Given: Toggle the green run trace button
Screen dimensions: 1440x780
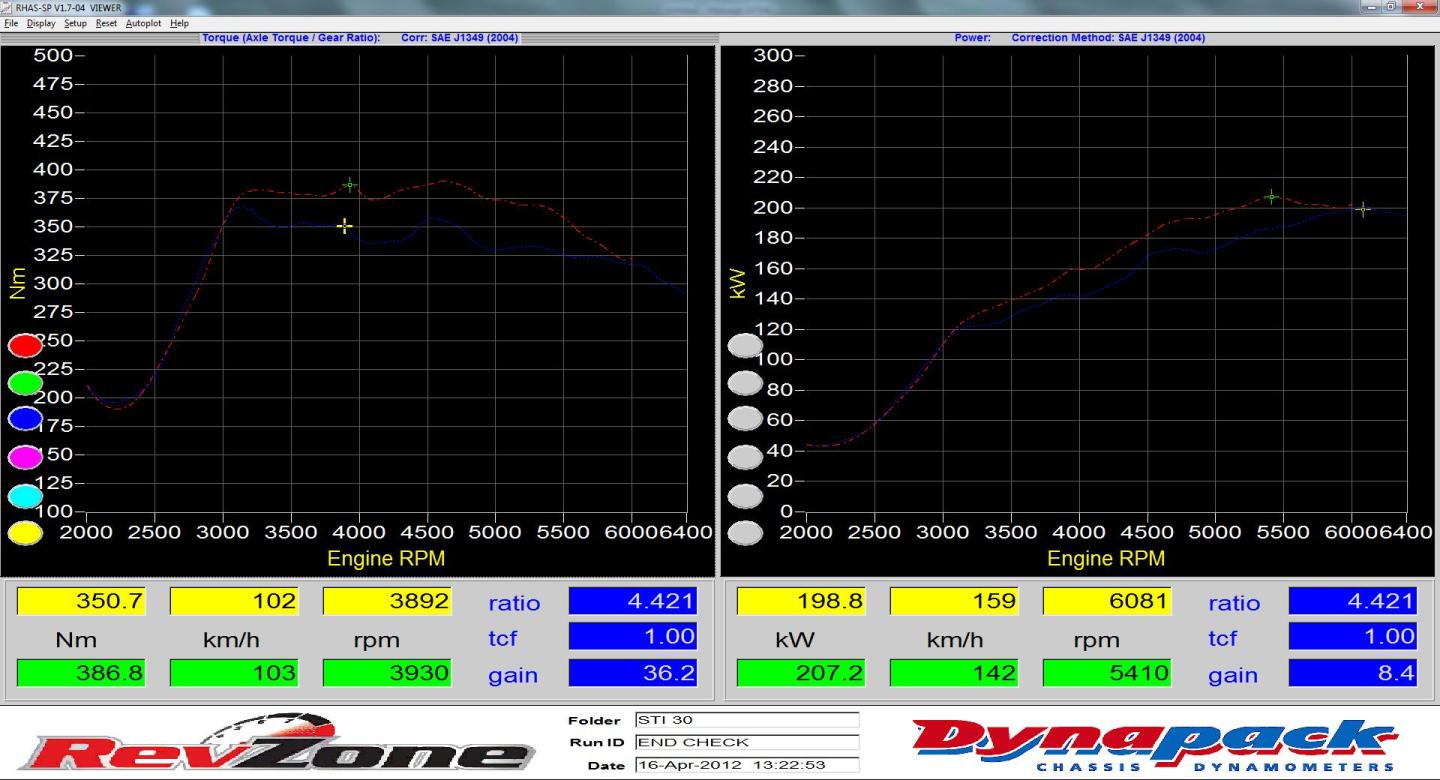Looking at the screenshot, I should [x=25, y=383].
